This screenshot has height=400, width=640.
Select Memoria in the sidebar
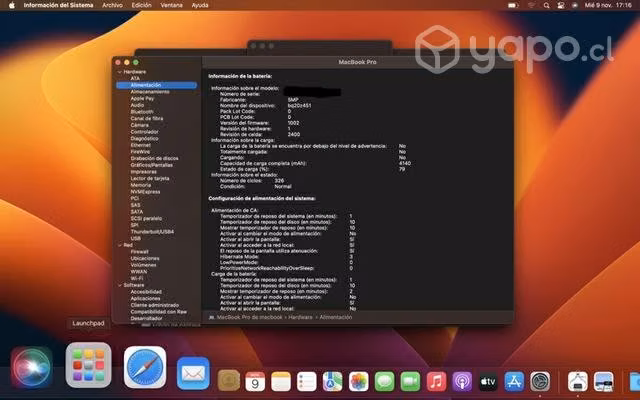(x=141, y=185)
